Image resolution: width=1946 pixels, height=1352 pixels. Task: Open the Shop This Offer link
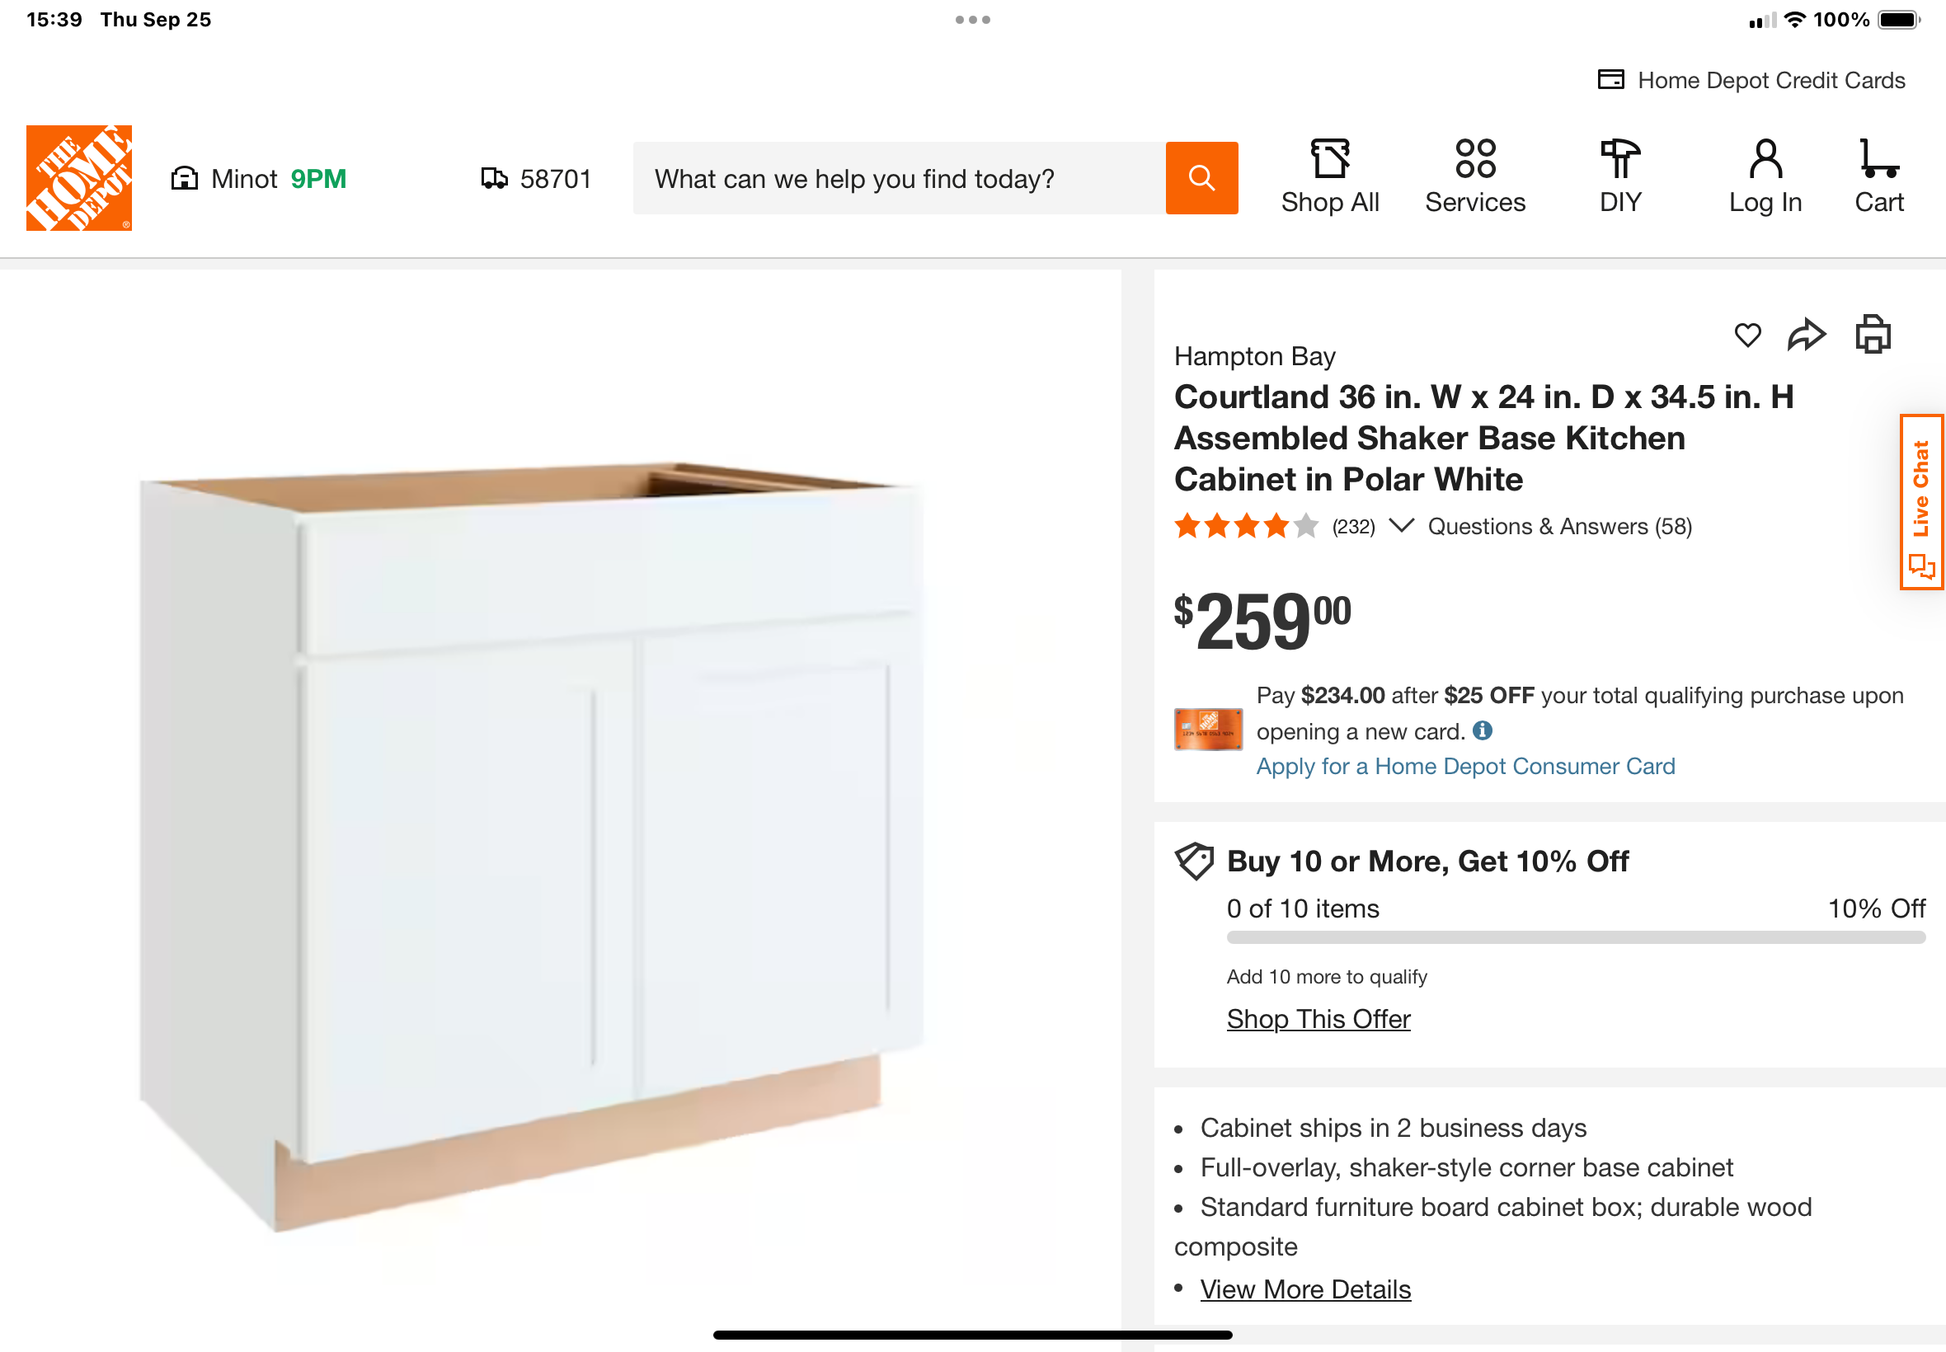[x=1318, y=1019]
